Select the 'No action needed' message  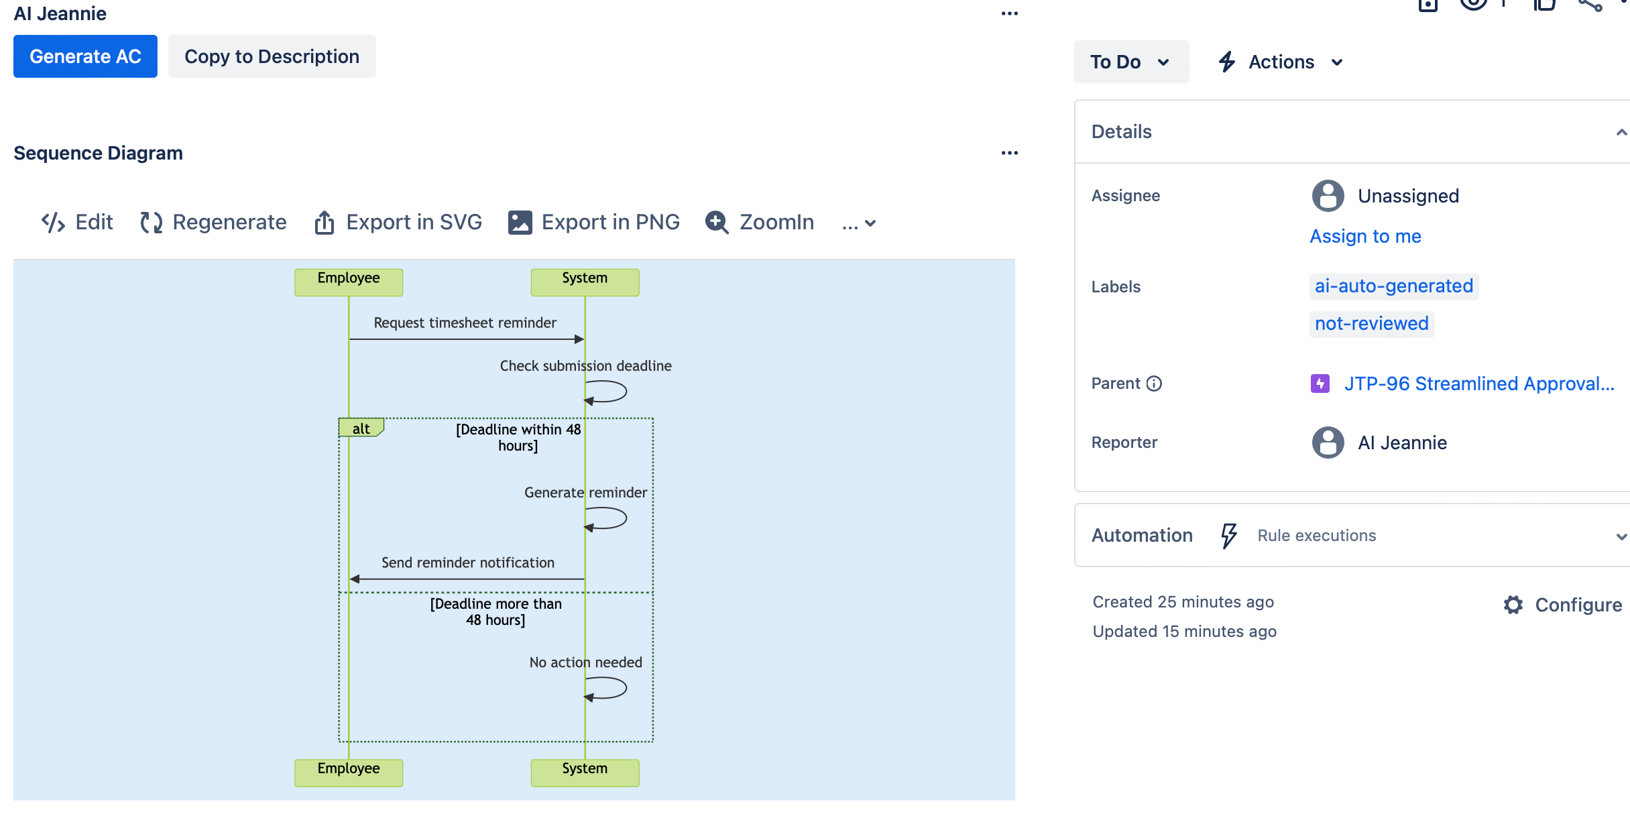click(x=586, y=663)
